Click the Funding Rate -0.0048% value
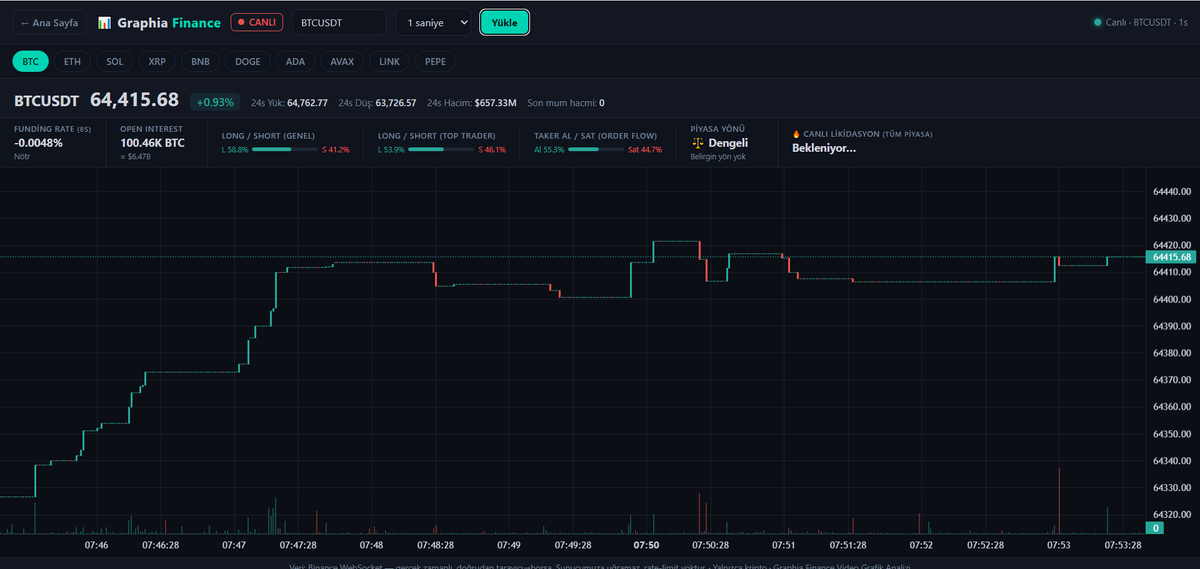1200x569 pixels. pos(38,143)
